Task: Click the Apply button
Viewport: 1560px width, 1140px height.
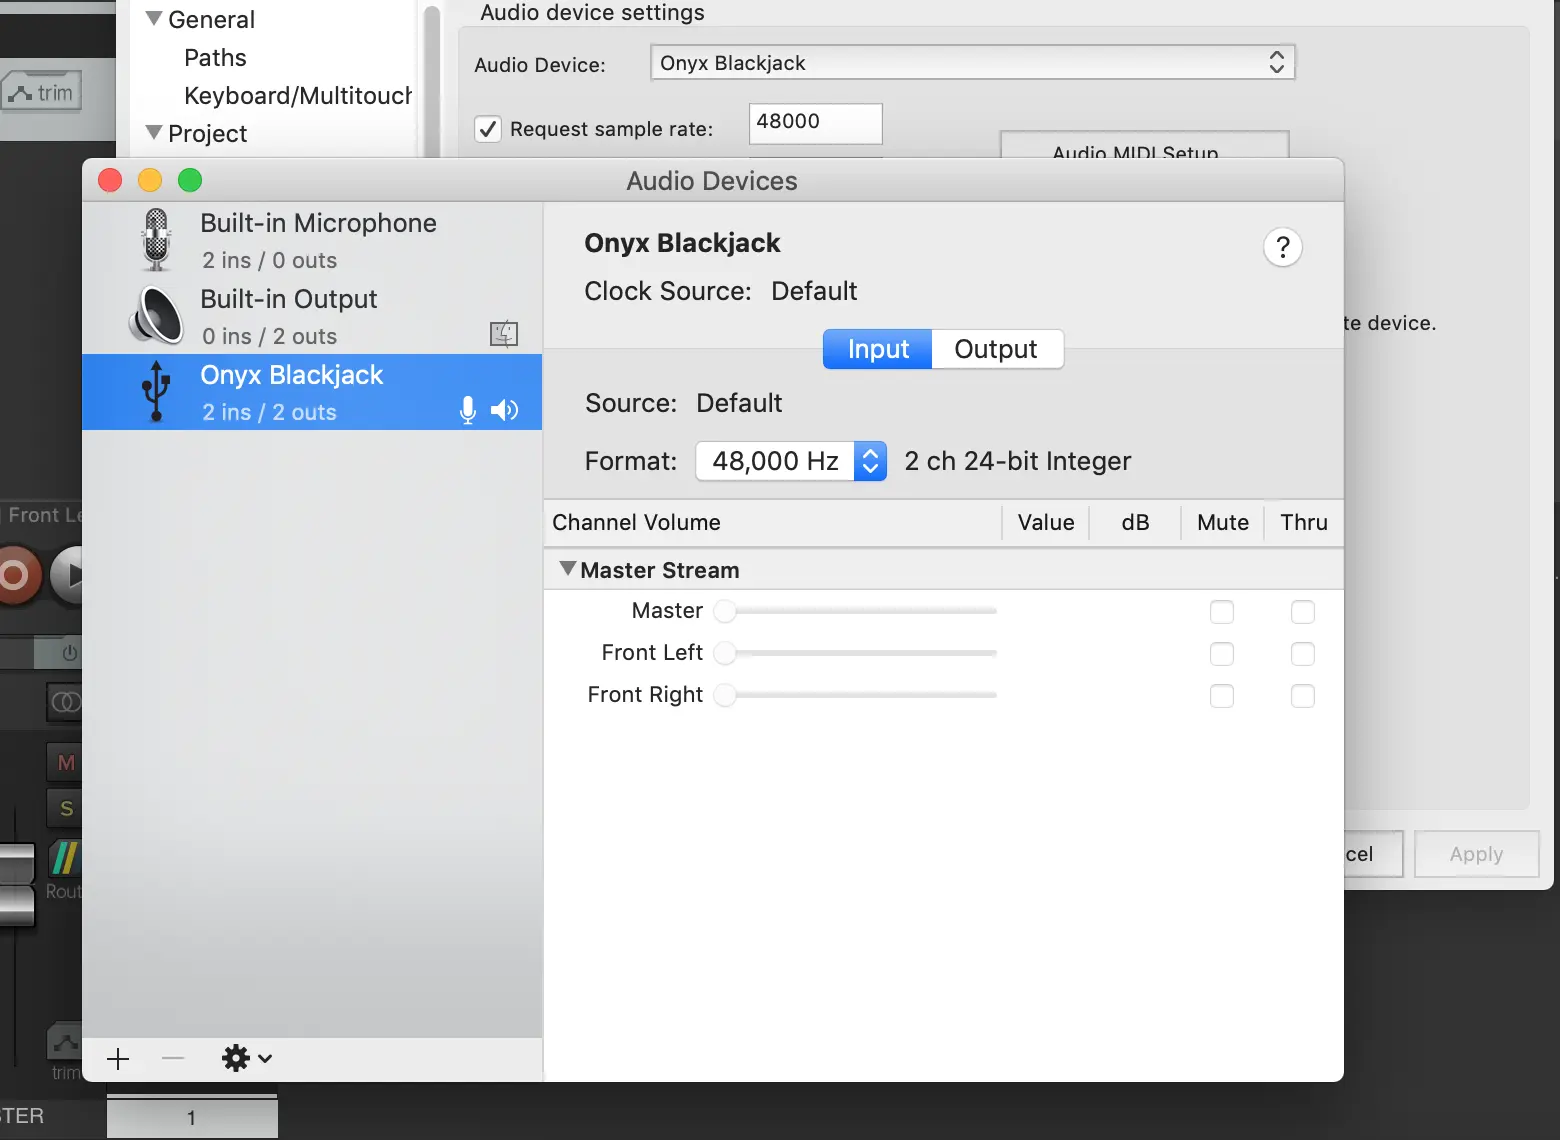Action: [x=1476, y=854]
